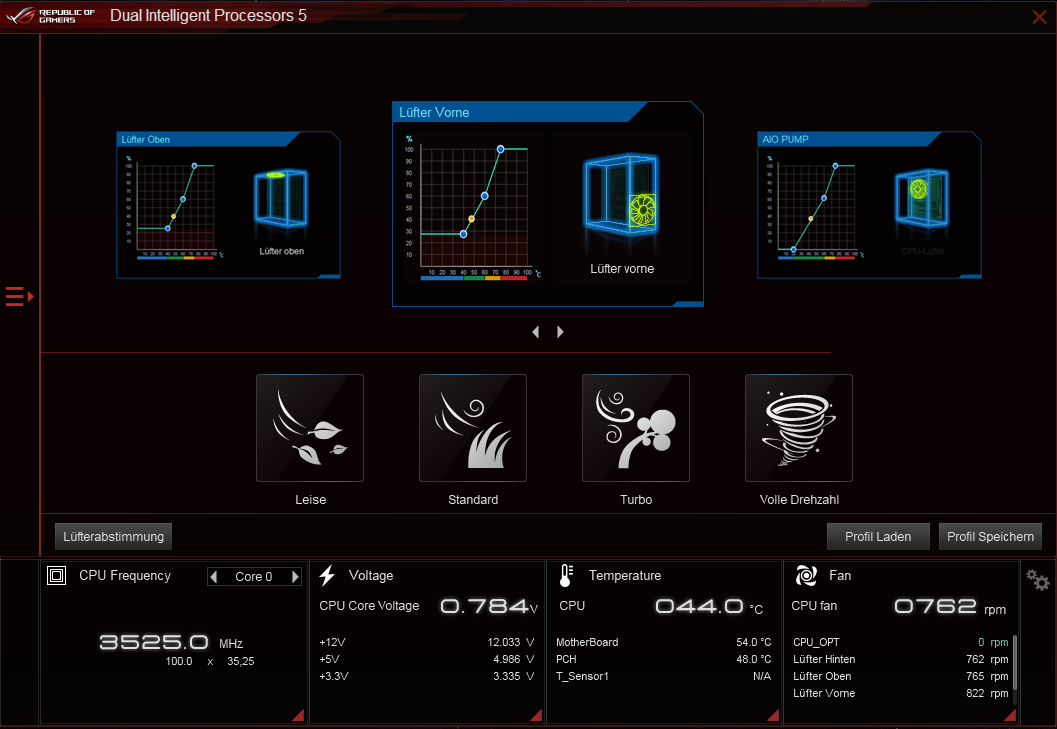Viewport: 1057px width, 729px height.
Task: Click the Lüfter Vorne rpm row
Action: coord(901,693)
